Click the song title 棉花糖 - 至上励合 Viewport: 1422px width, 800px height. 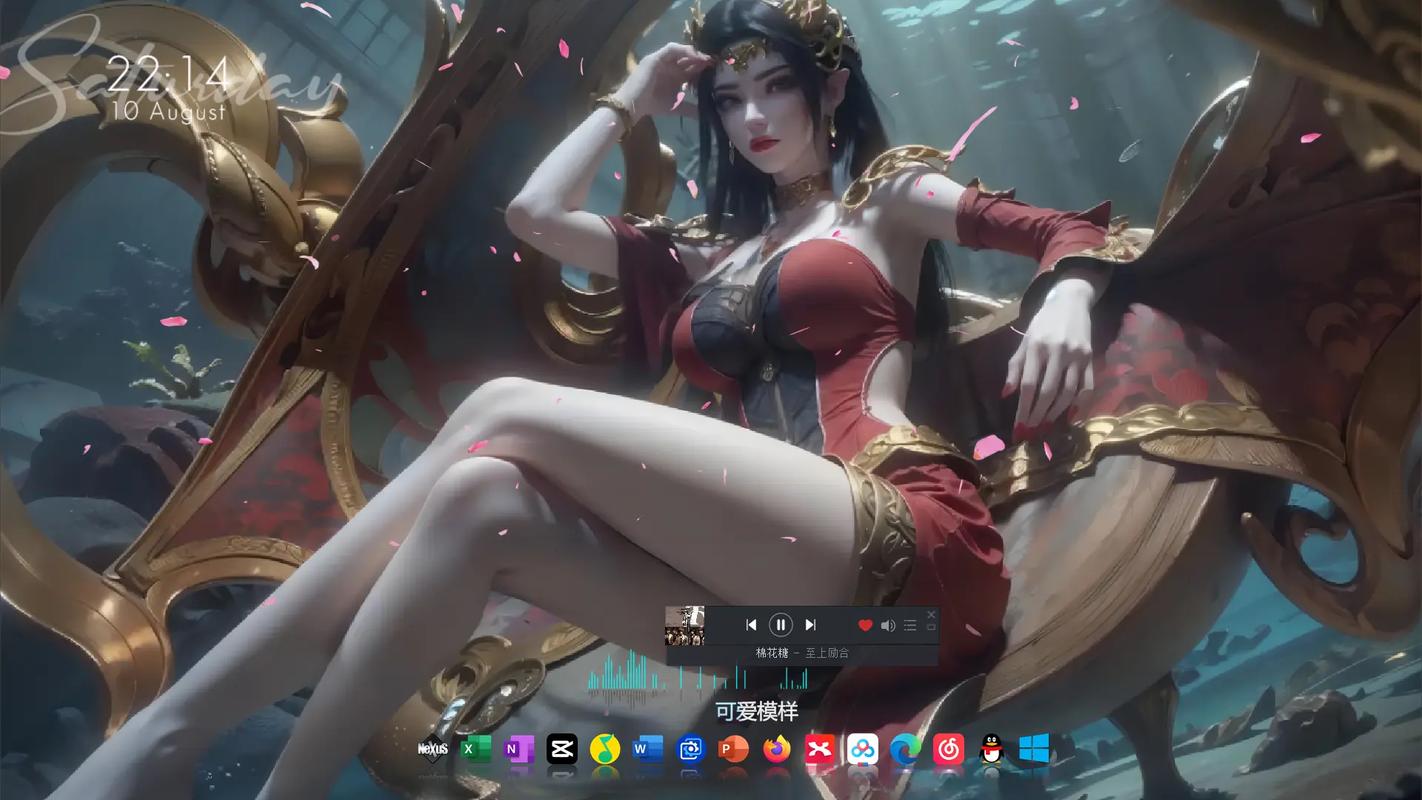[x=802, y=652]
